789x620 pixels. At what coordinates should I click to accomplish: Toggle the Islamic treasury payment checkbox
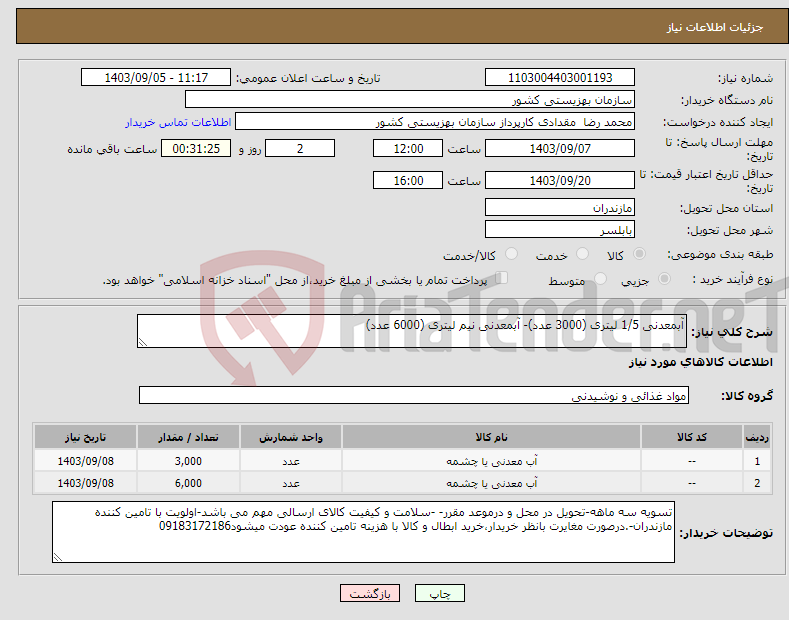tap(502, 278)
